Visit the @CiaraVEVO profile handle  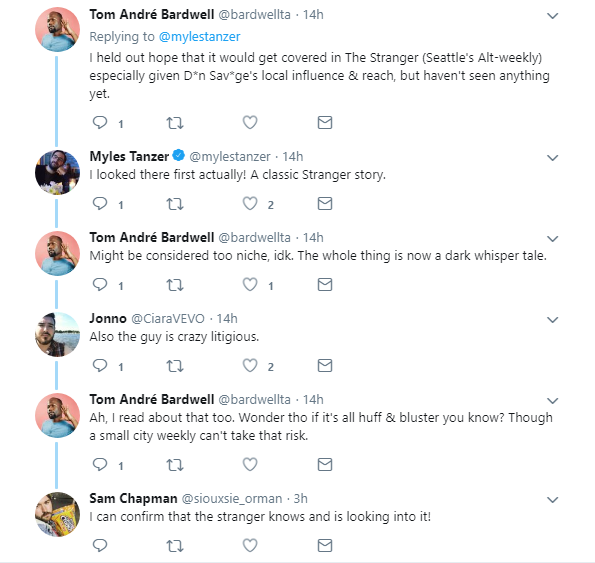168,318
